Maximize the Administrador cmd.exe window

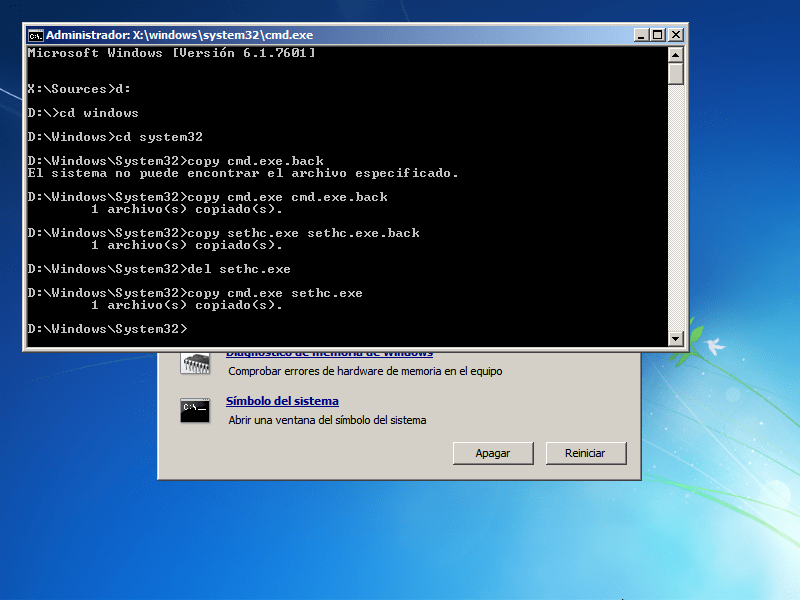657,34
